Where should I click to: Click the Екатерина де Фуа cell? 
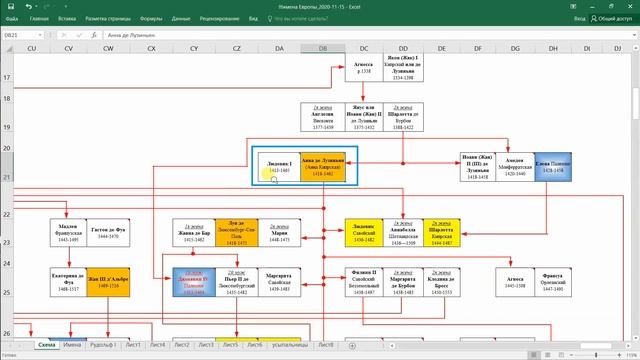click(x=68, y=282)
